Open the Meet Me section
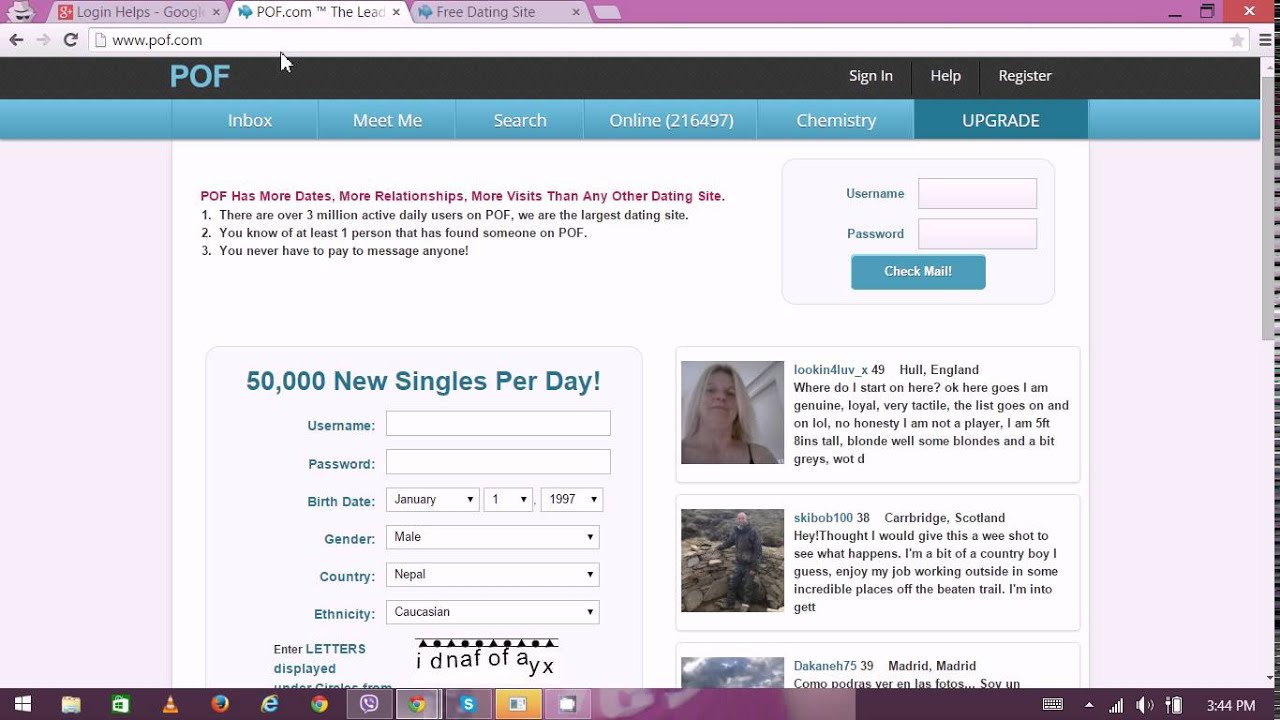The width and height of the screenshot is (1280, 720). [387, 120]
